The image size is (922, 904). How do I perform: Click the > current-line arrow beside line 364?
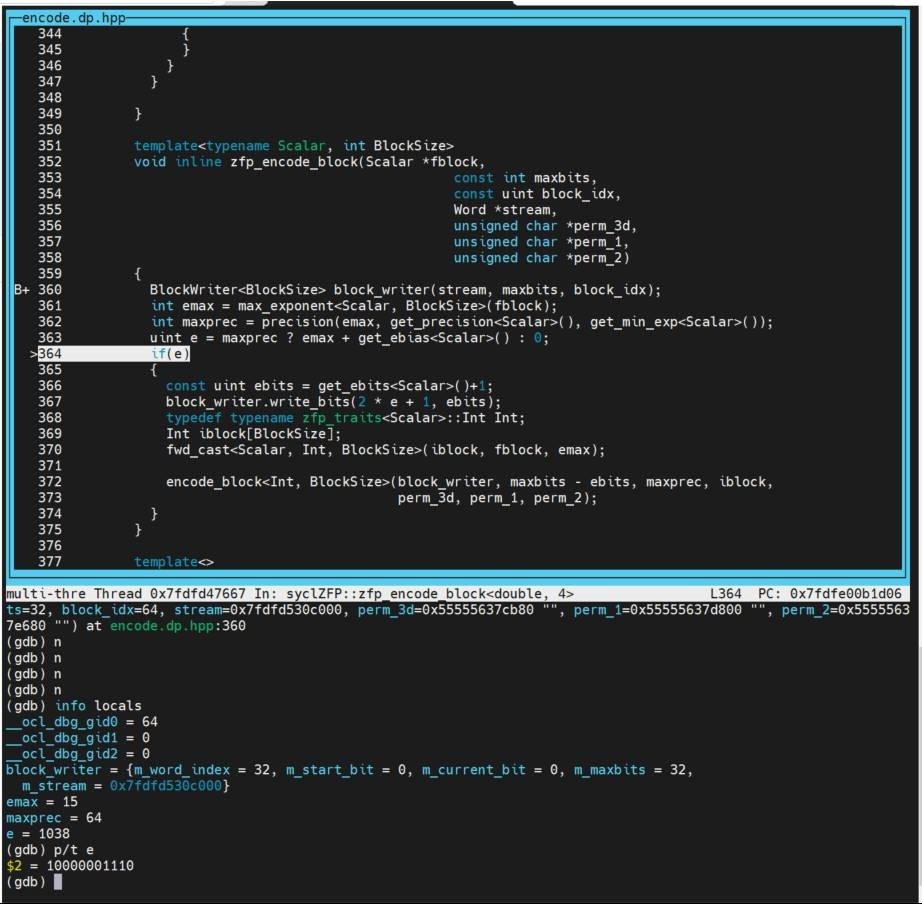[x=34, y=354]
